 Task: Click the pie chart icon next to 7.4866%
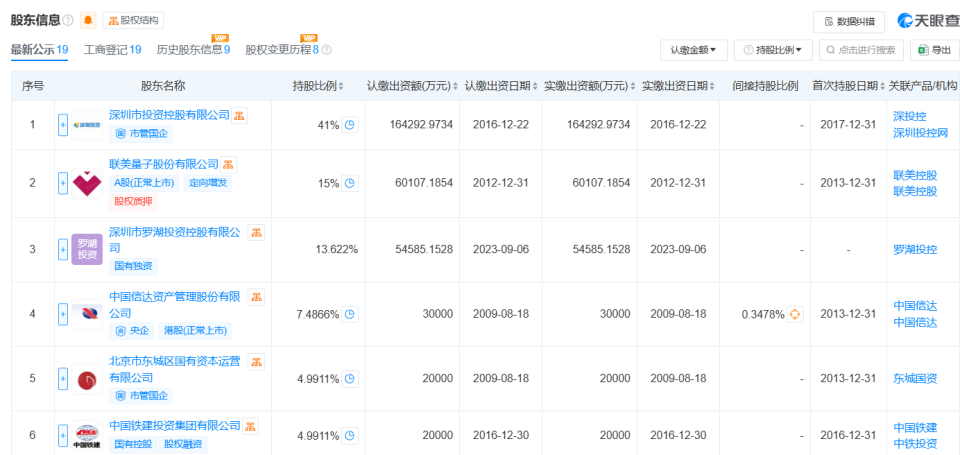350,314
